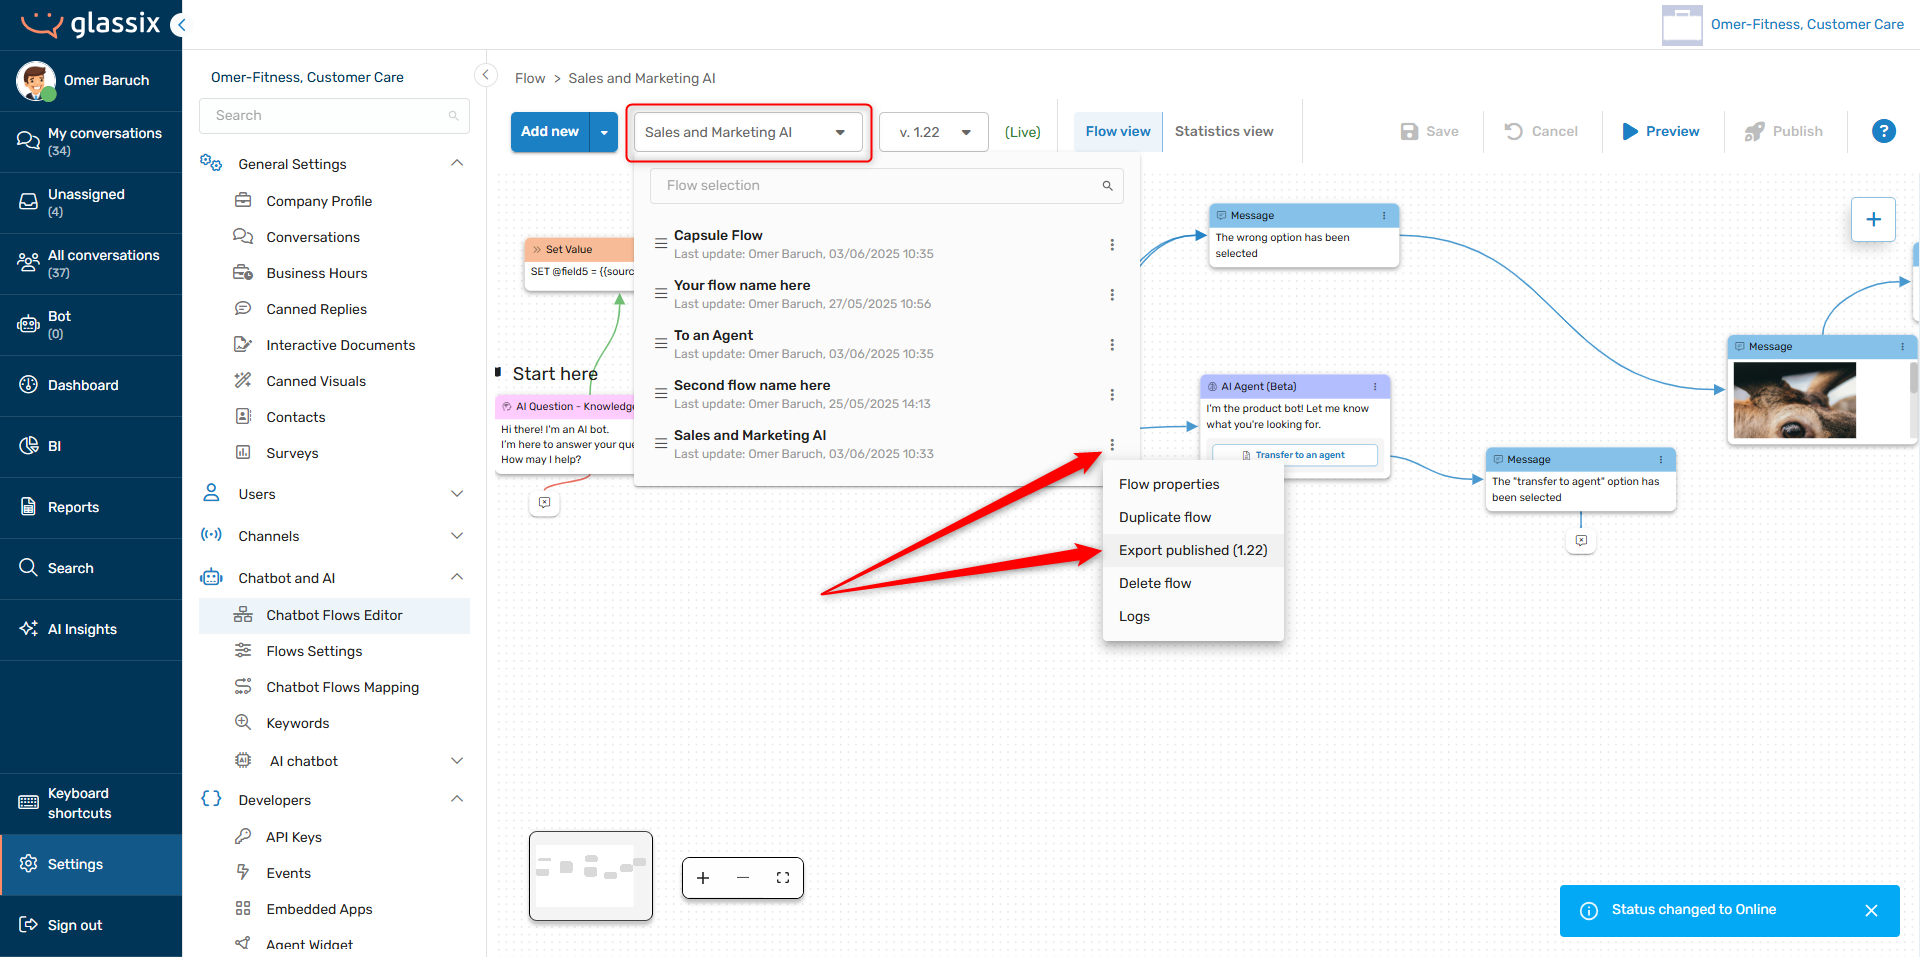Click the Cancel button
The image size is (1920, 957).
(x=1541, y=131)
